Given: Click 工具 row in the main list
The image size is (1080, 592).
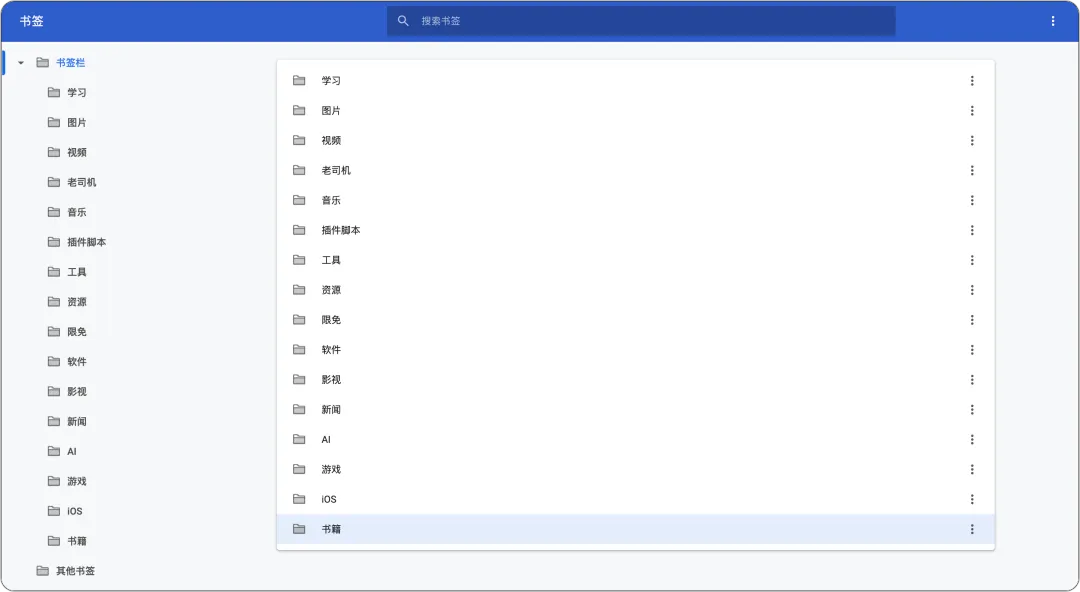Looking at the screenshot, I should pos(635,260).
